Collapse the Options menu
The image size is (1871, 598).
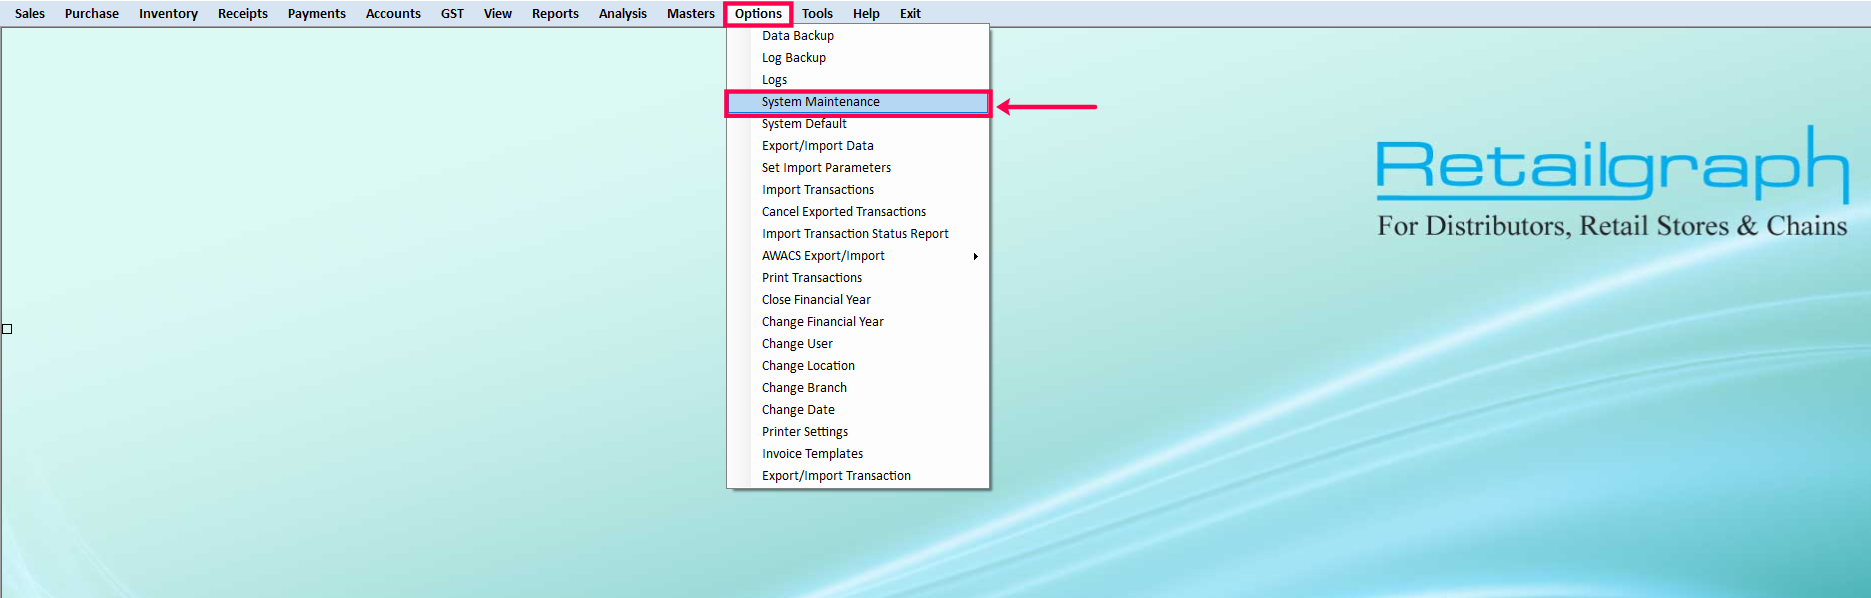pos(758,13)
